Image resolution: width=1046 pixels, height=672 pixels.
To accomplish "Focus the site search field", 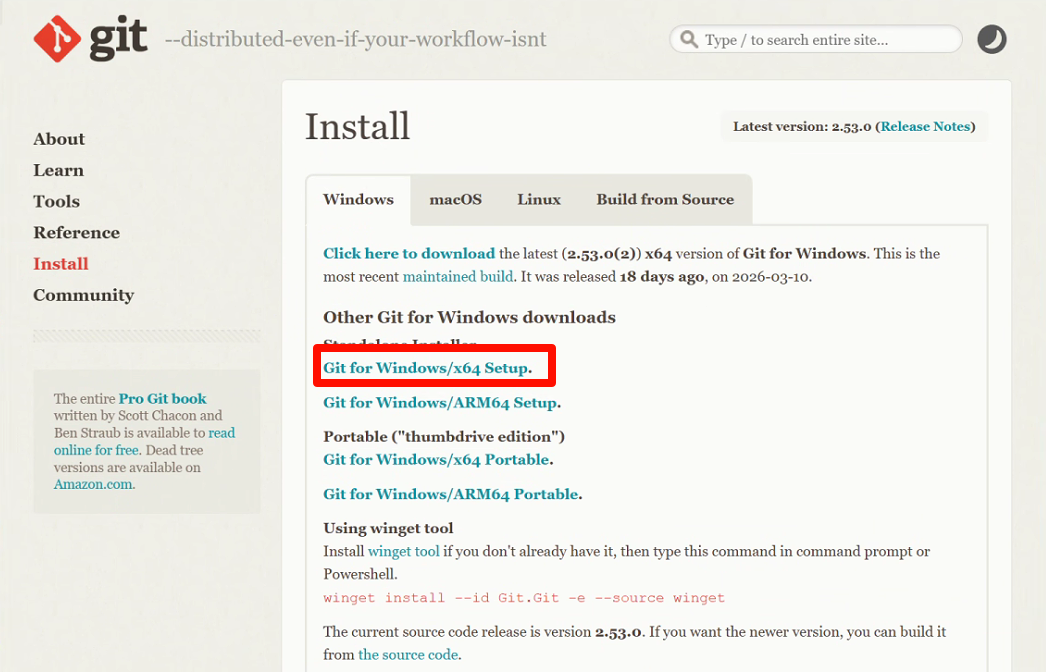I will [x=816, y=39].
